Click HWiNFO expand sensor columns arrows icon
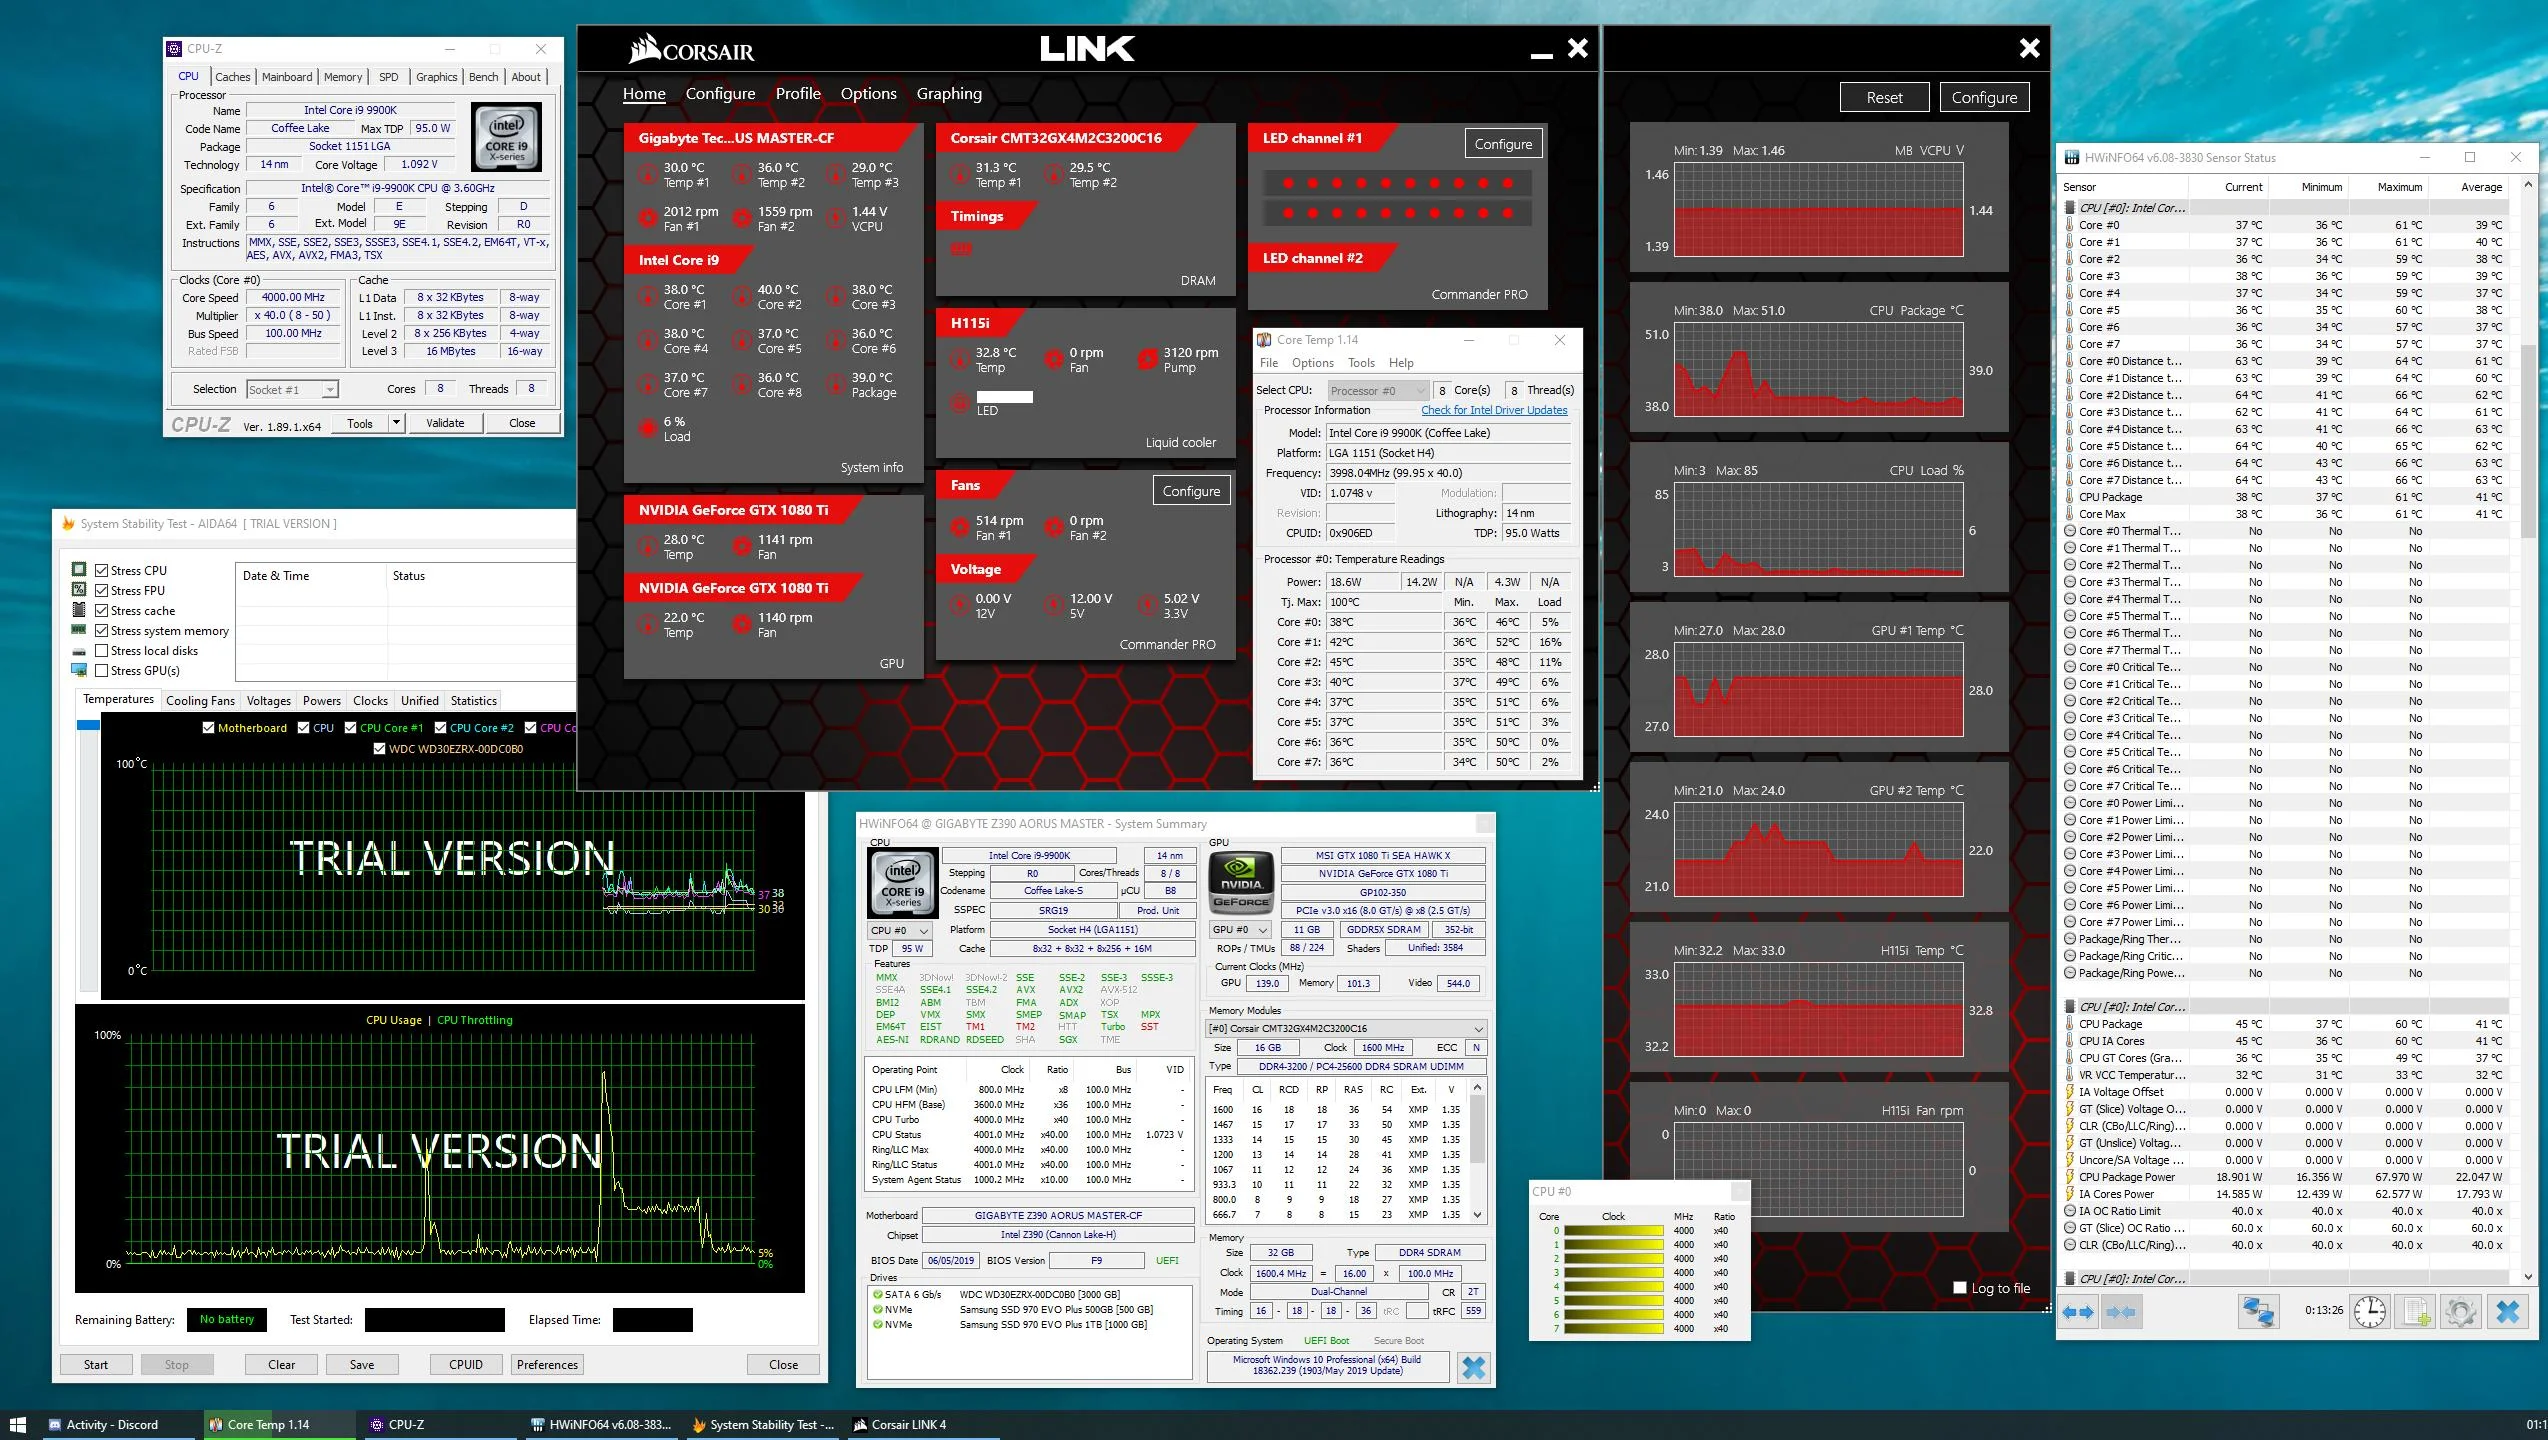This screenshot has height=1440, width=2548. pos(2079,1311)
